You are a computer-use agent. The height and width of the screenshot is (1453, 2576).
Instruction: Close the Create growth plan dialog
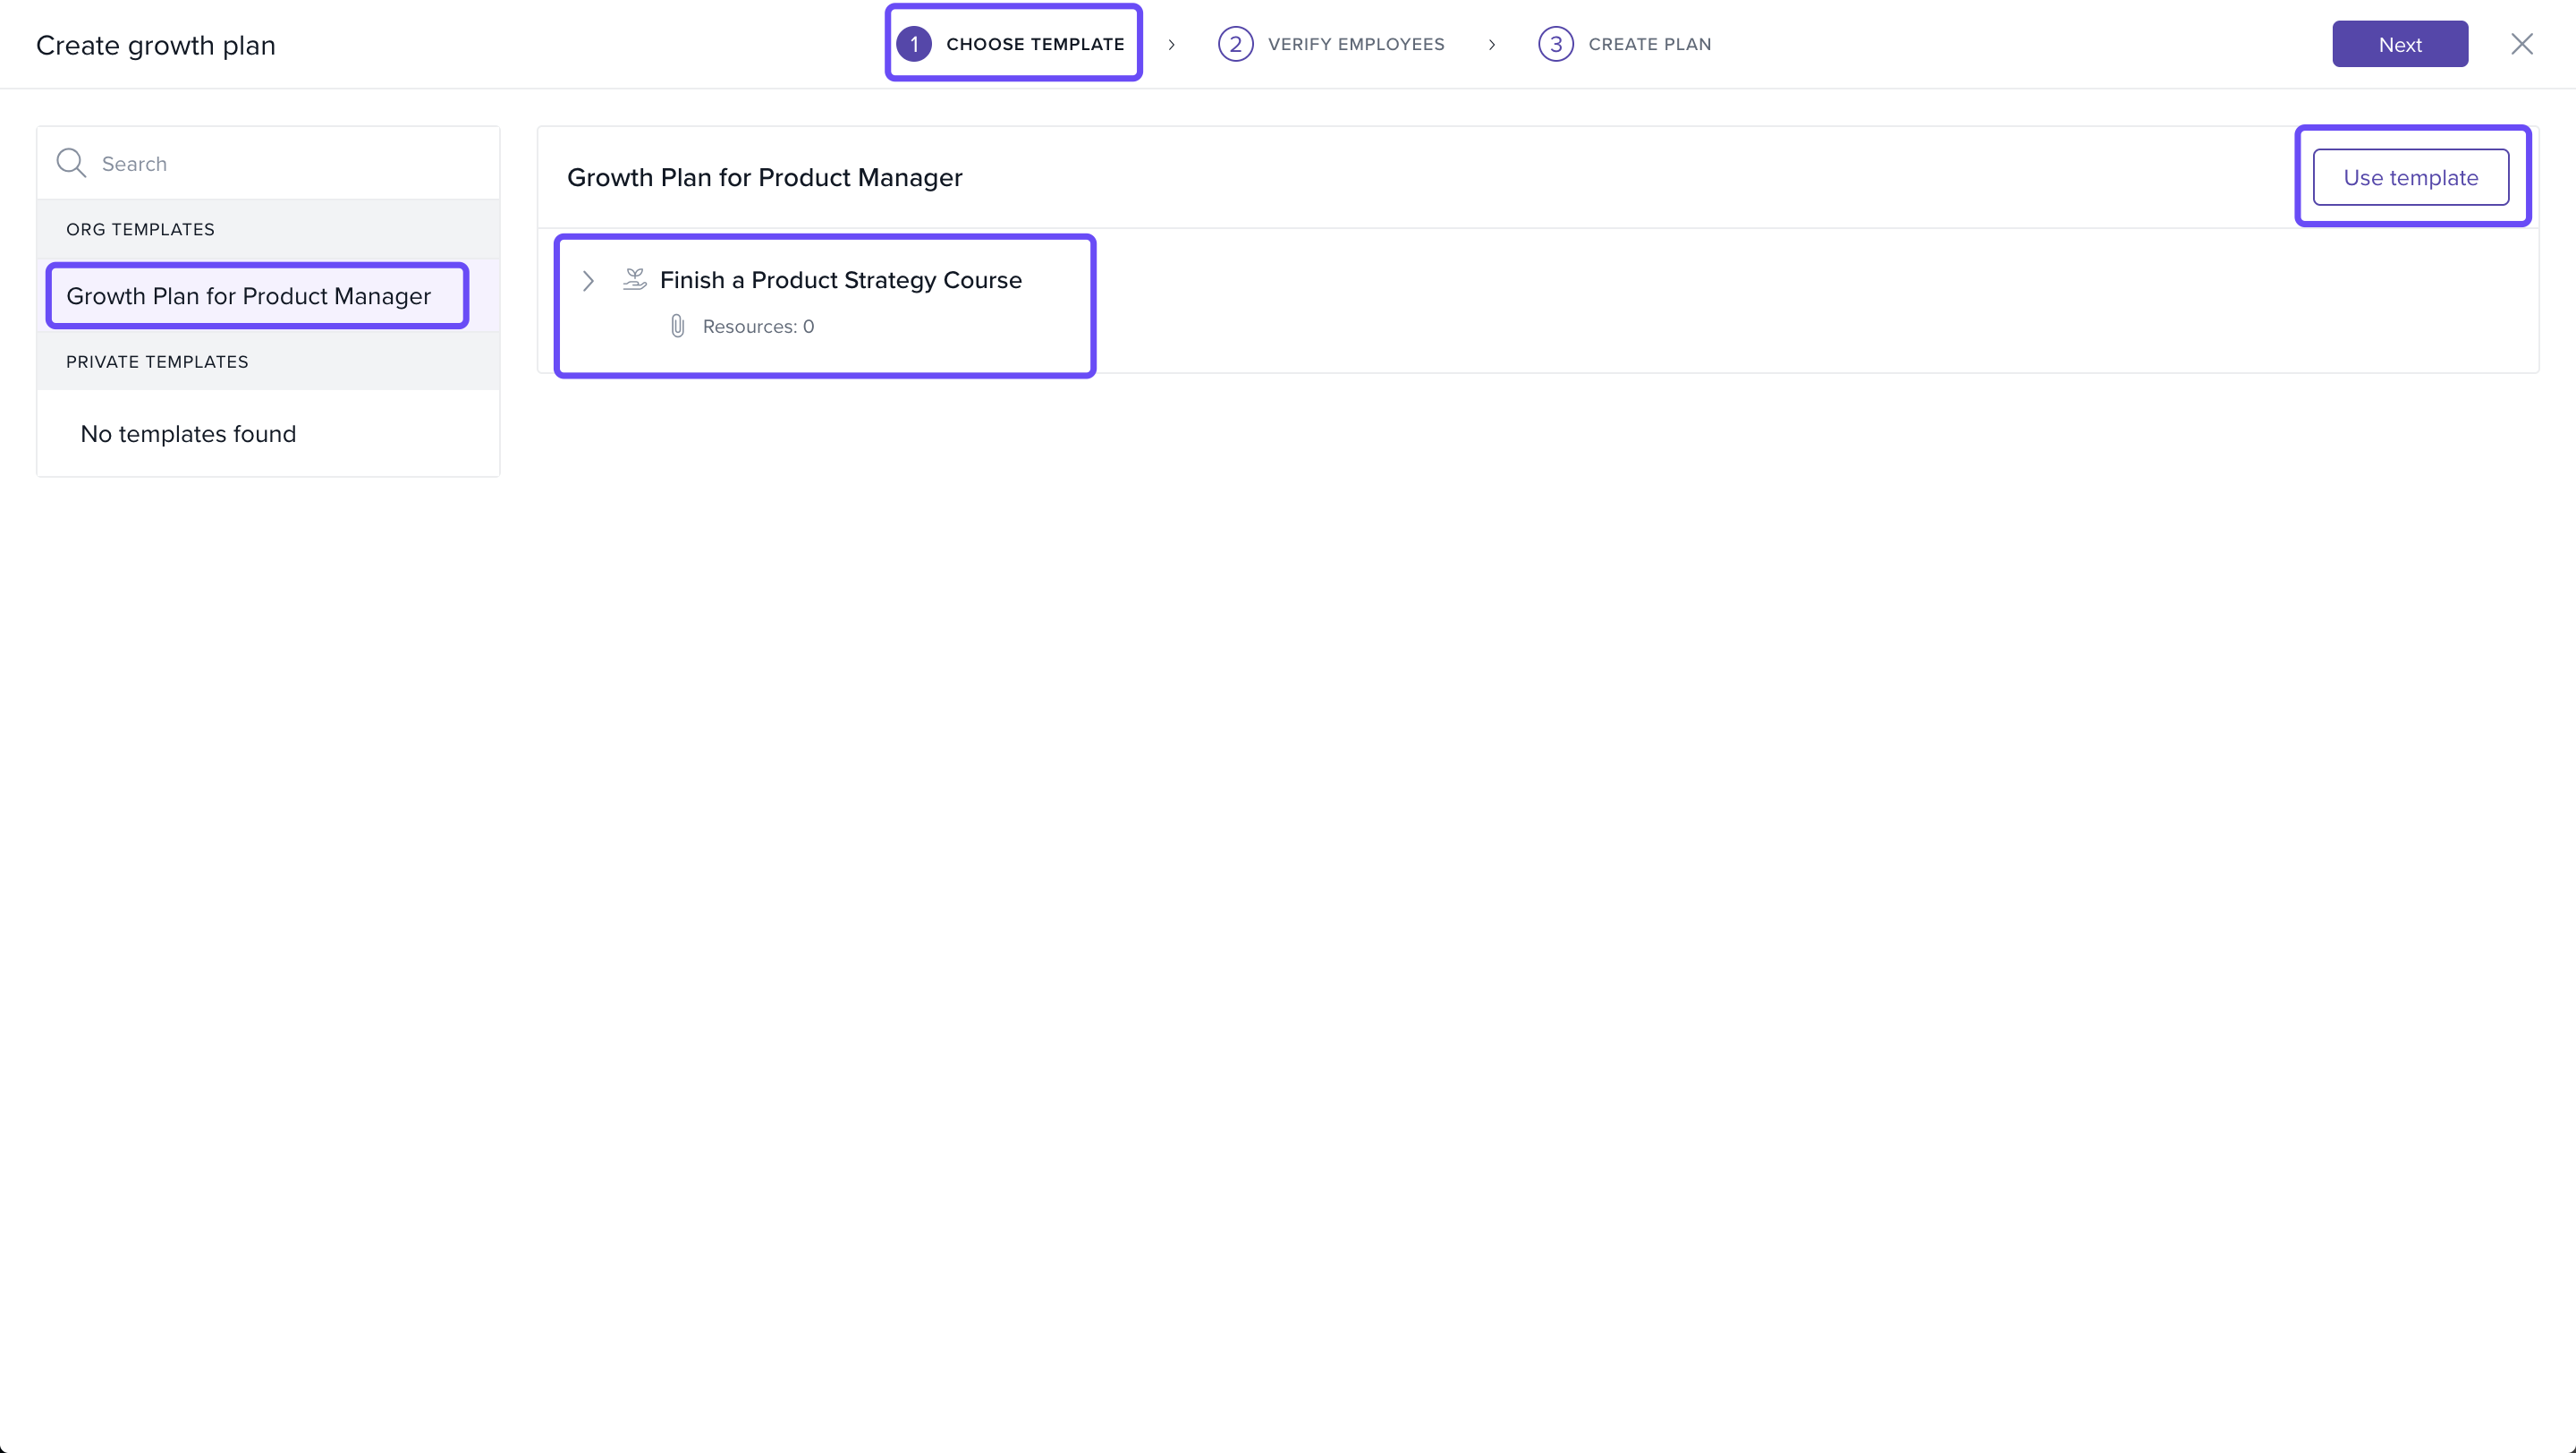tap(2521, 44)
